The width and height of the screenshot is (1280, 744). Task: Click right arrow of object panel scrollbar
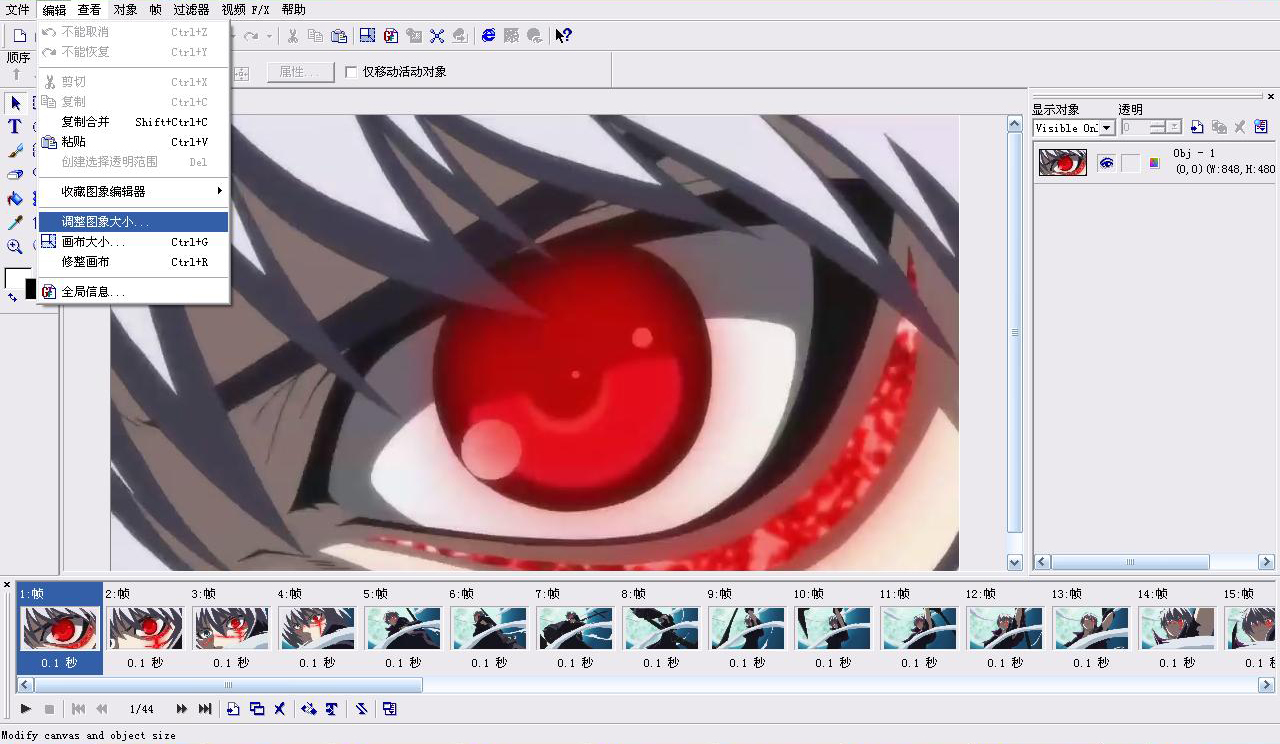[x=1266, y=563]
